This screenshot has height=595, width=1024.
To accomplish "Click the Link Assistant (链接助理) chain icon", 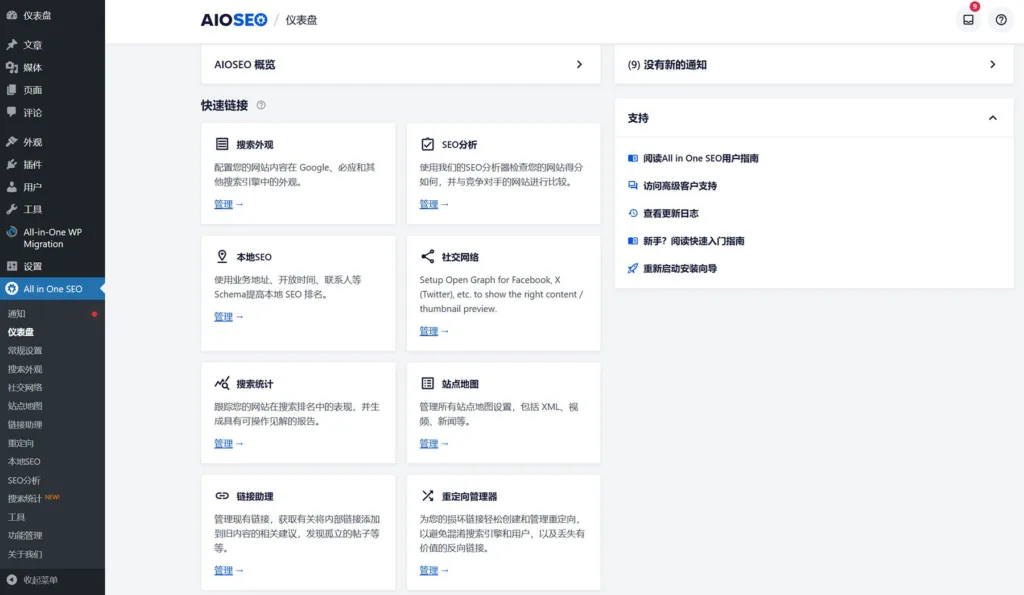I will tap(222, 496).
